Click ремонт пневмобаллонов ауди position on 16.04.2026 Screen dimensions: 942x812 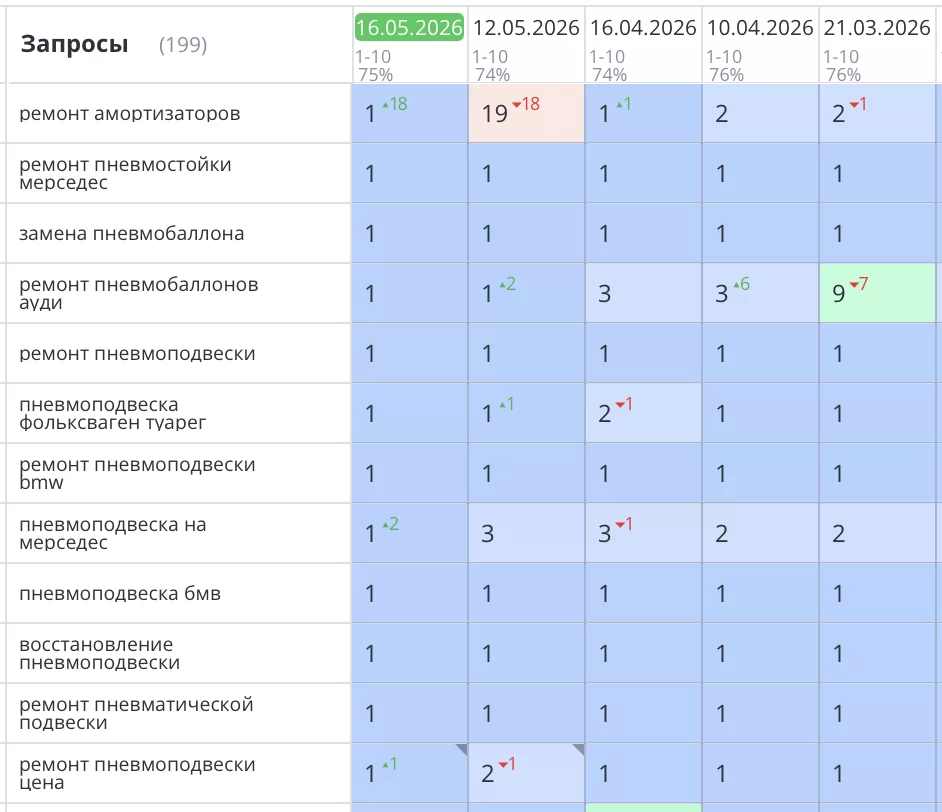click(643, 294)
